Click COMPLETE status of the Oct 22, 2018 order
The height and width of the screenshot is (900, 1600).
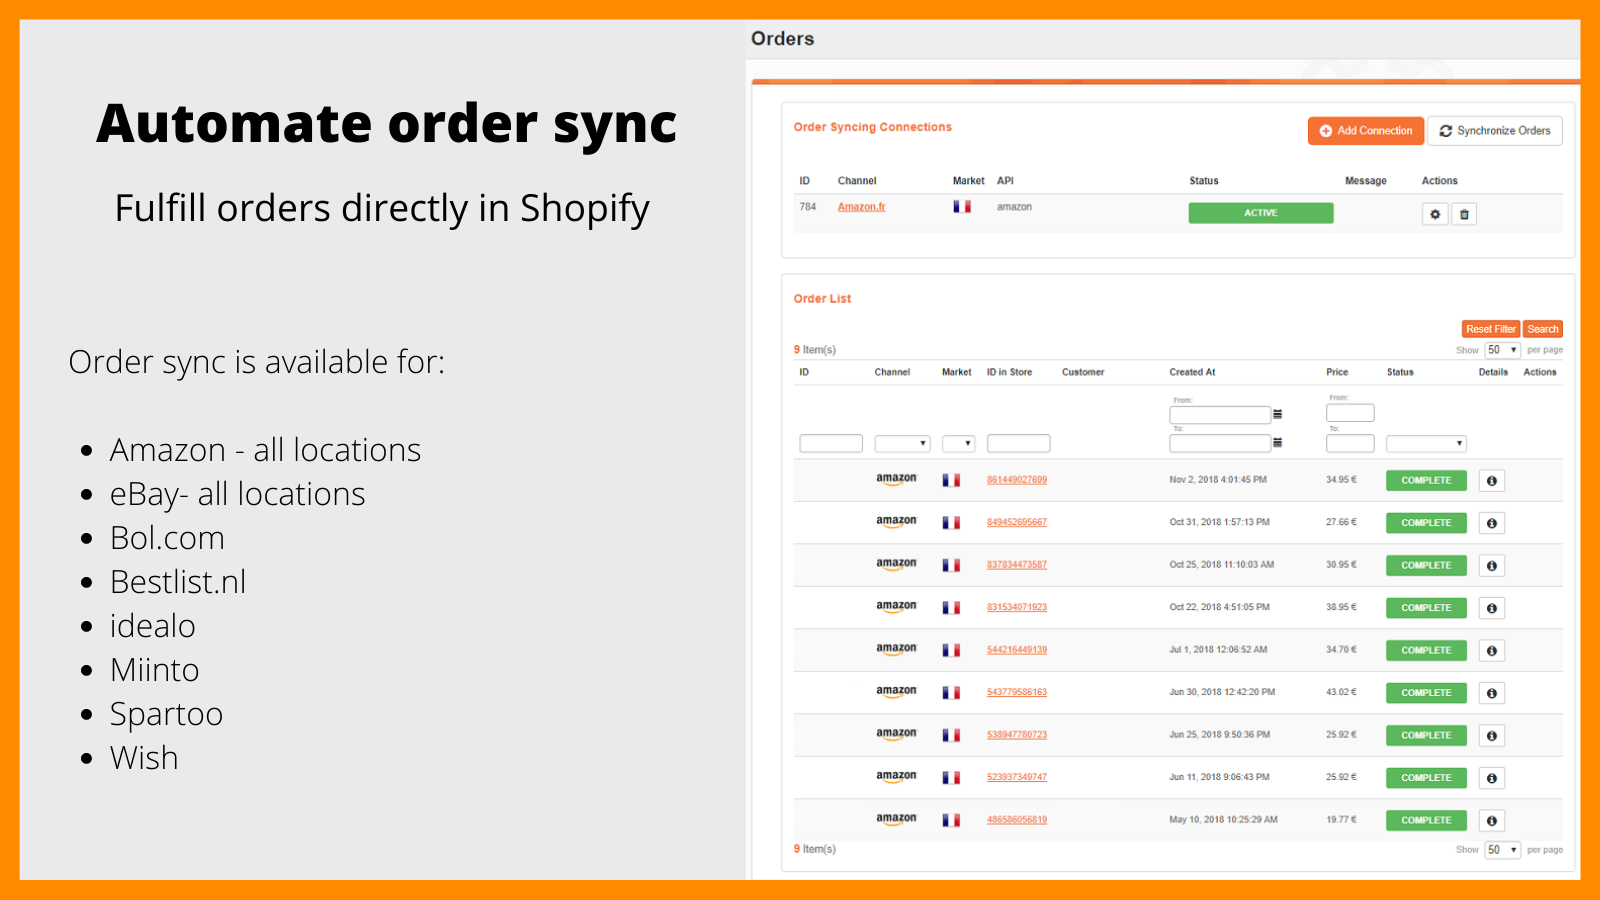1426,608
